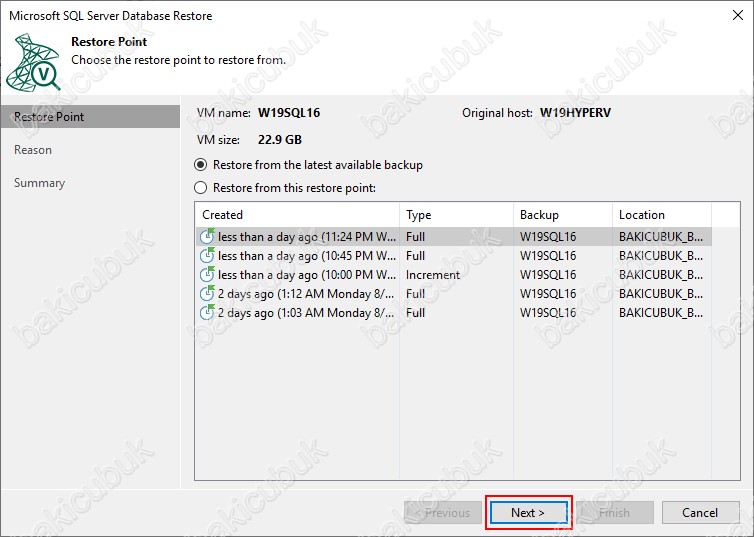Cancel the database restore wizard

(x=700, y=513)
